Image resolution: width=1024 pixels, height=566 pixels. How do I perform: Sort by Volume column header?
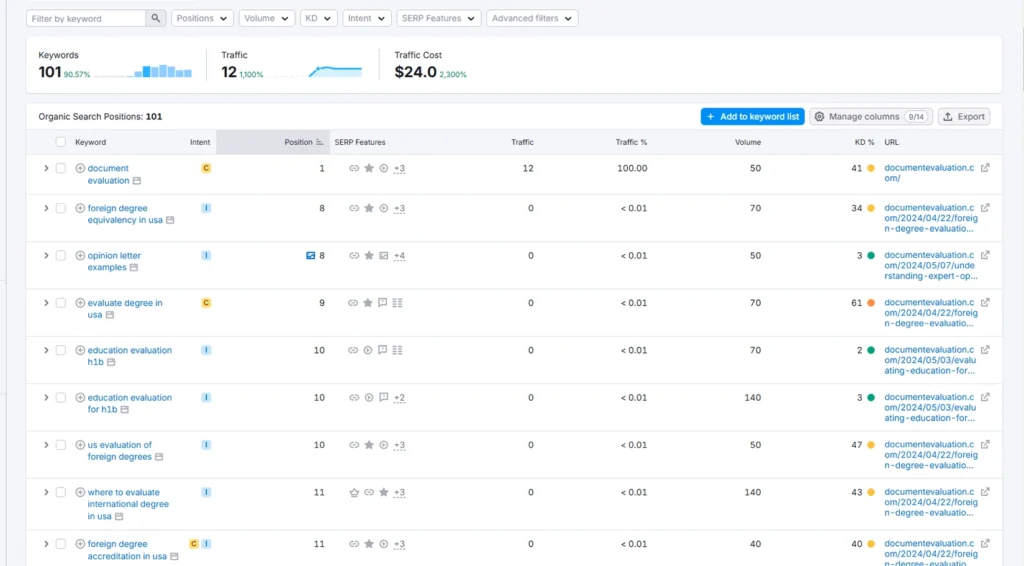click(x=747, y=142)
